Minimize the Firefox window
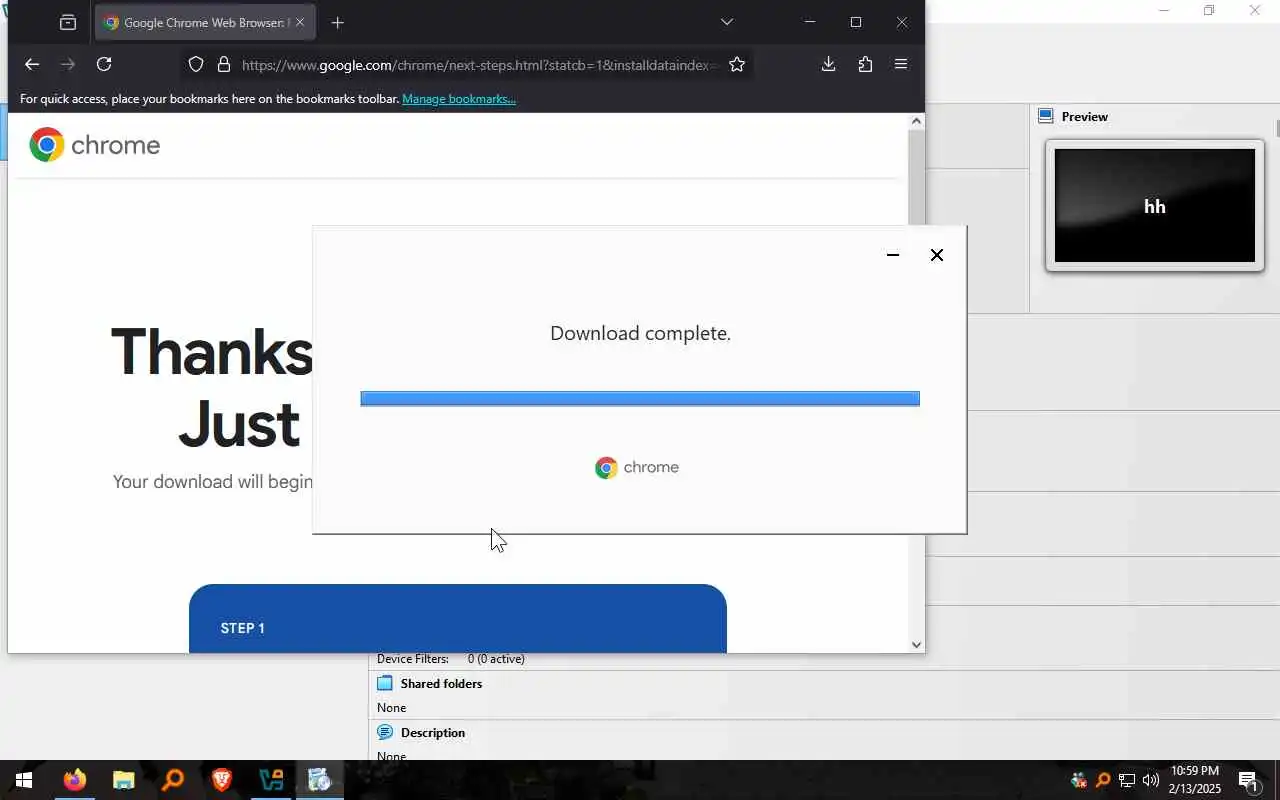 pyautogui.click(x=810, y=22)
